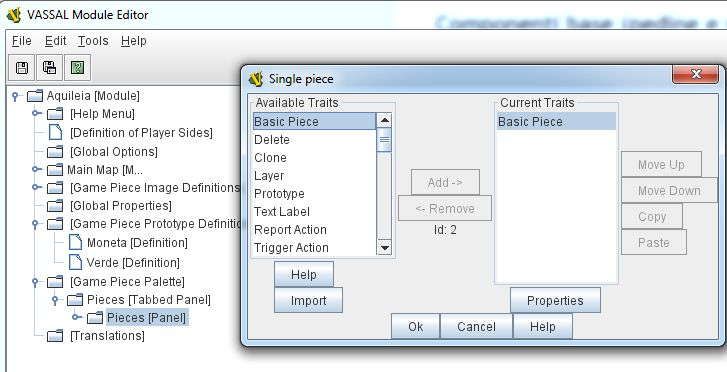The width and height of the screenshot is (727, 372).
Task: Click the VASSAL logo in the Single piece title bar
Action: coord(255,79)
